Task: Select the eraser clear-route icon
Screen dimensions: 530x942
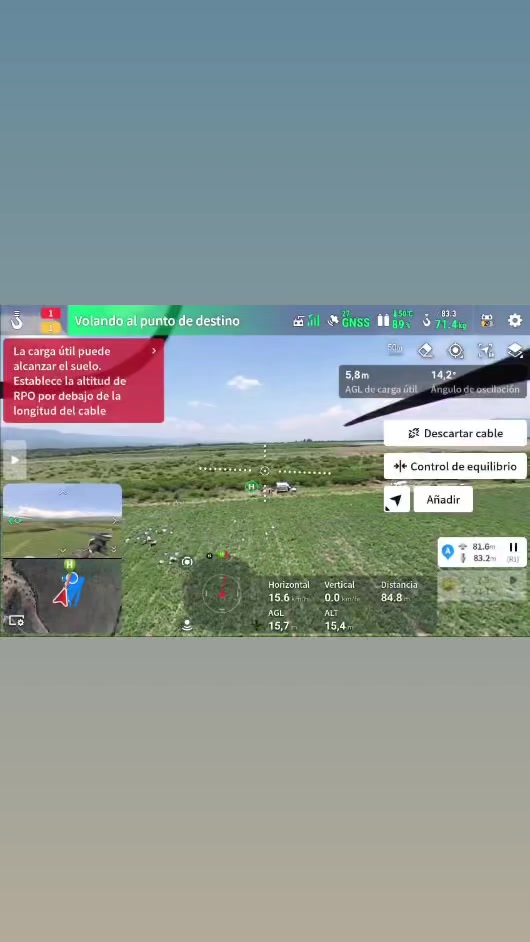Action: [x=425, y=350]
